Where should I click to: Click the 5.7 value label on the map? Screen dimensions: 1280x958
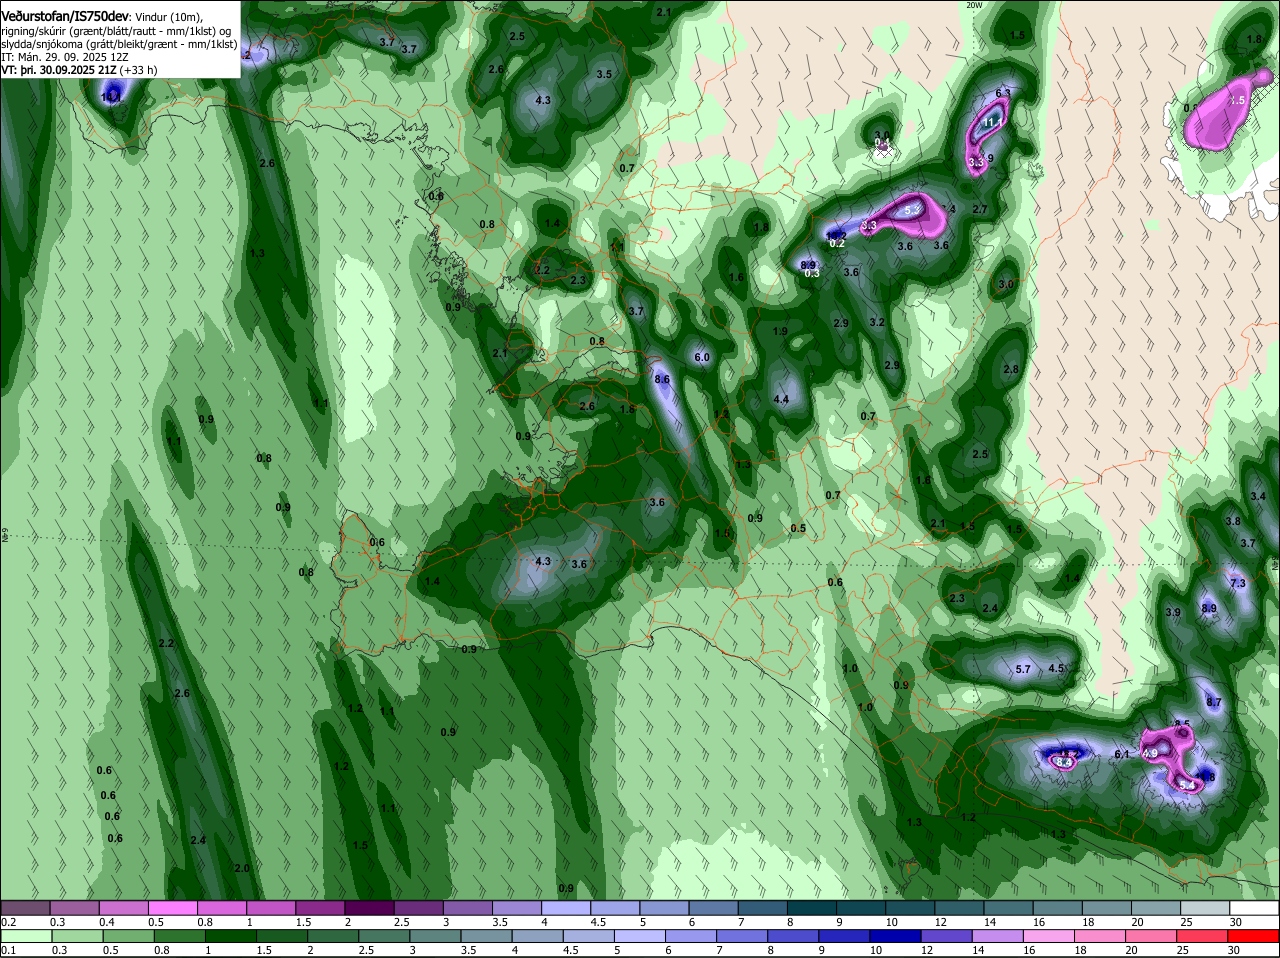tap(1022, 669)
